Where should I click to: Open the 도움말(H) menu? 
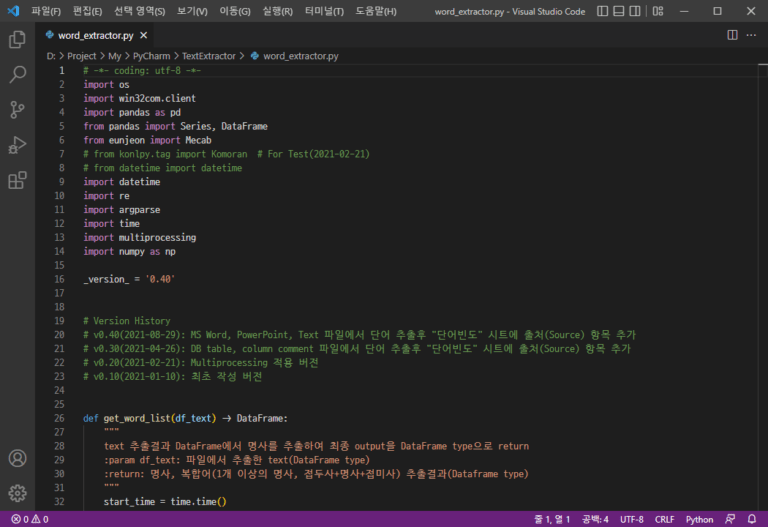(x=376, y=11)
